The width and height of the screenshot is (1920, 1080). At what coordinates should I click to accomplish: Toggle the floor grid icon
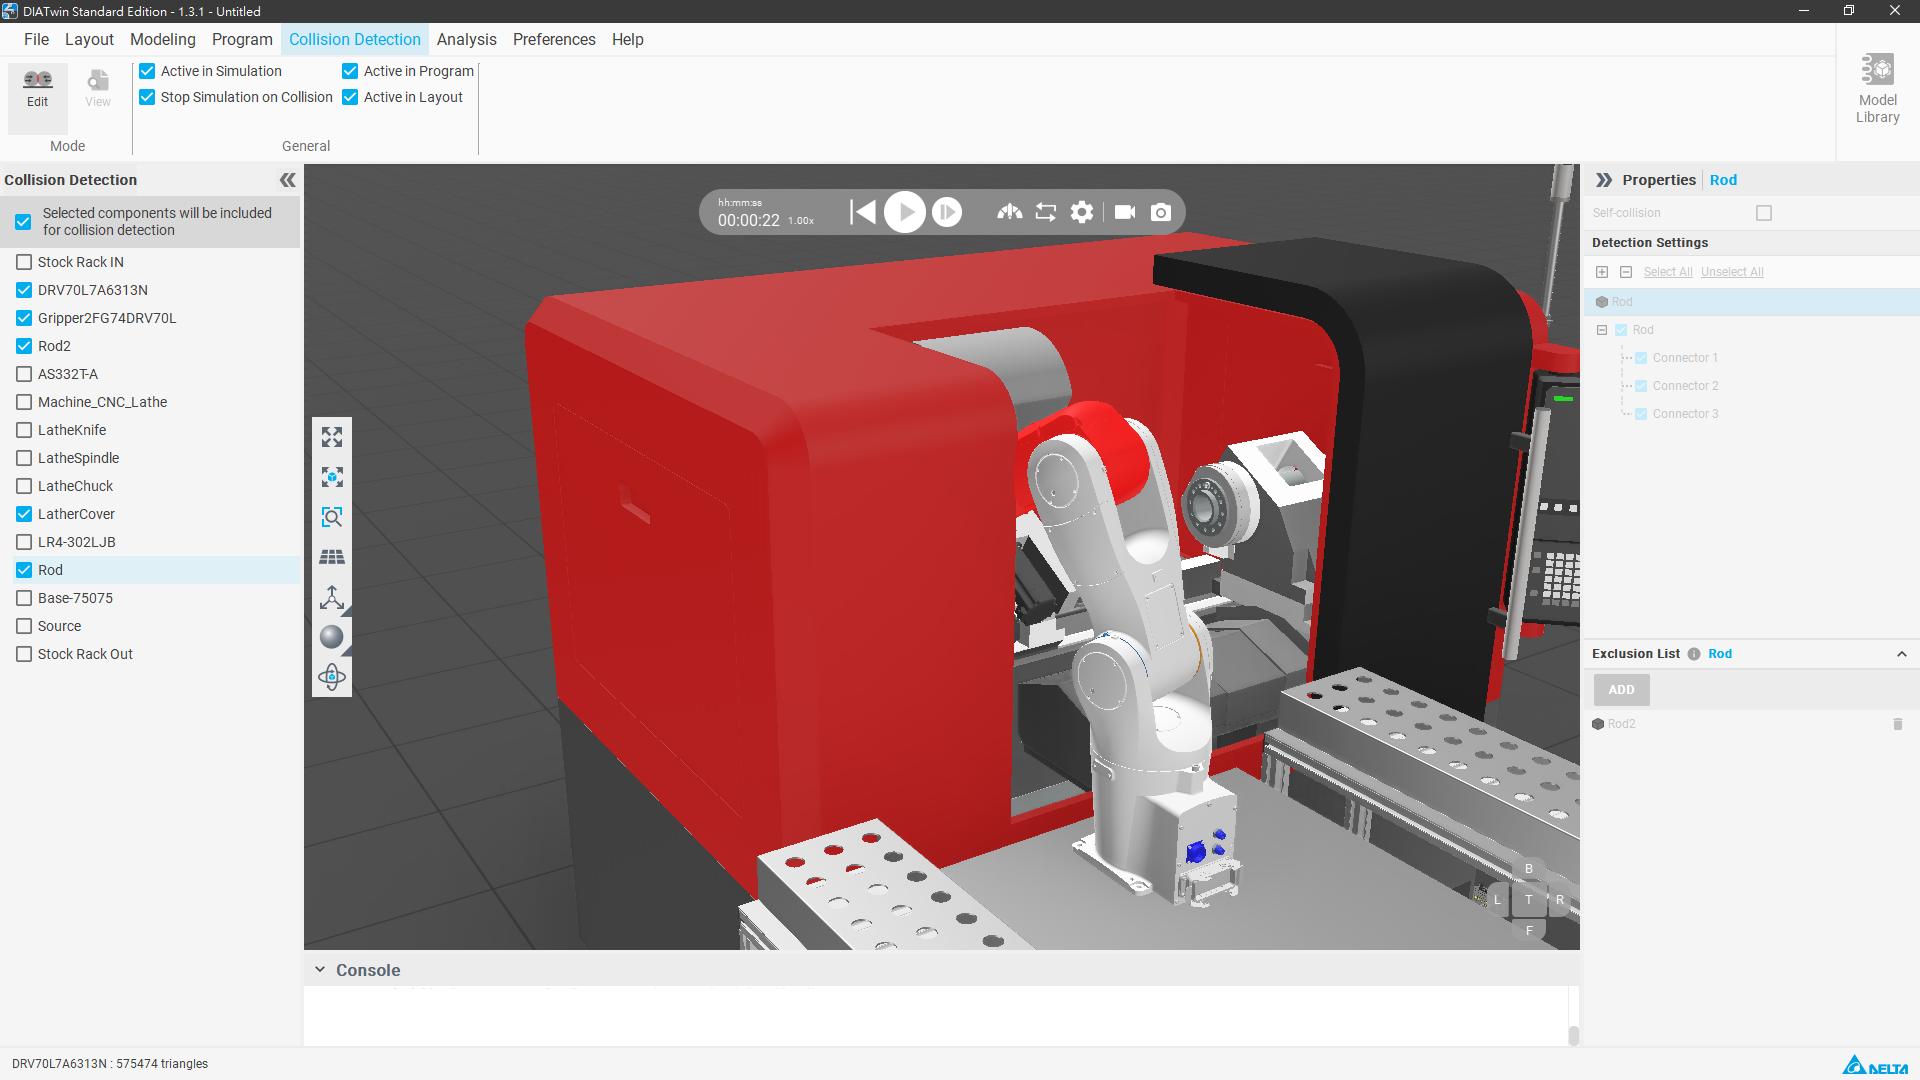(332, 557)
